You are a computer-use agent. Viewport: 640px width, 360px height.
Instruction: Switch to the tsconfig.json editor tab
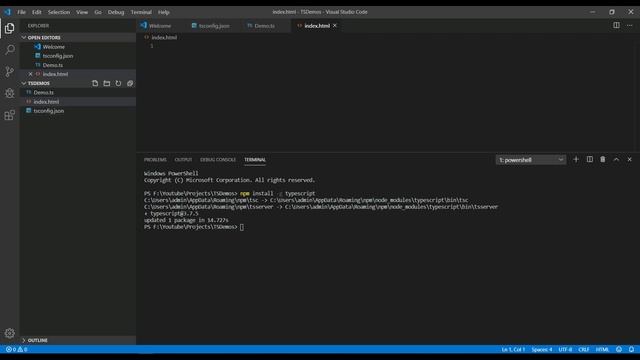coord(214,26)
